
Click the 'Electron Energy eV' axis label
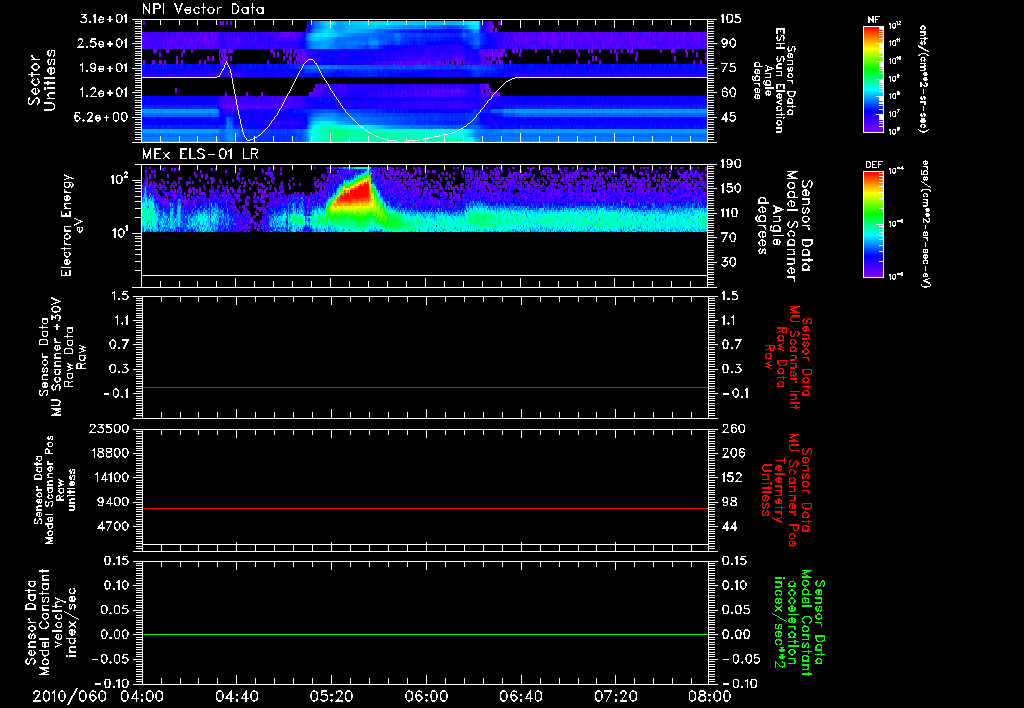pos(71,225)
